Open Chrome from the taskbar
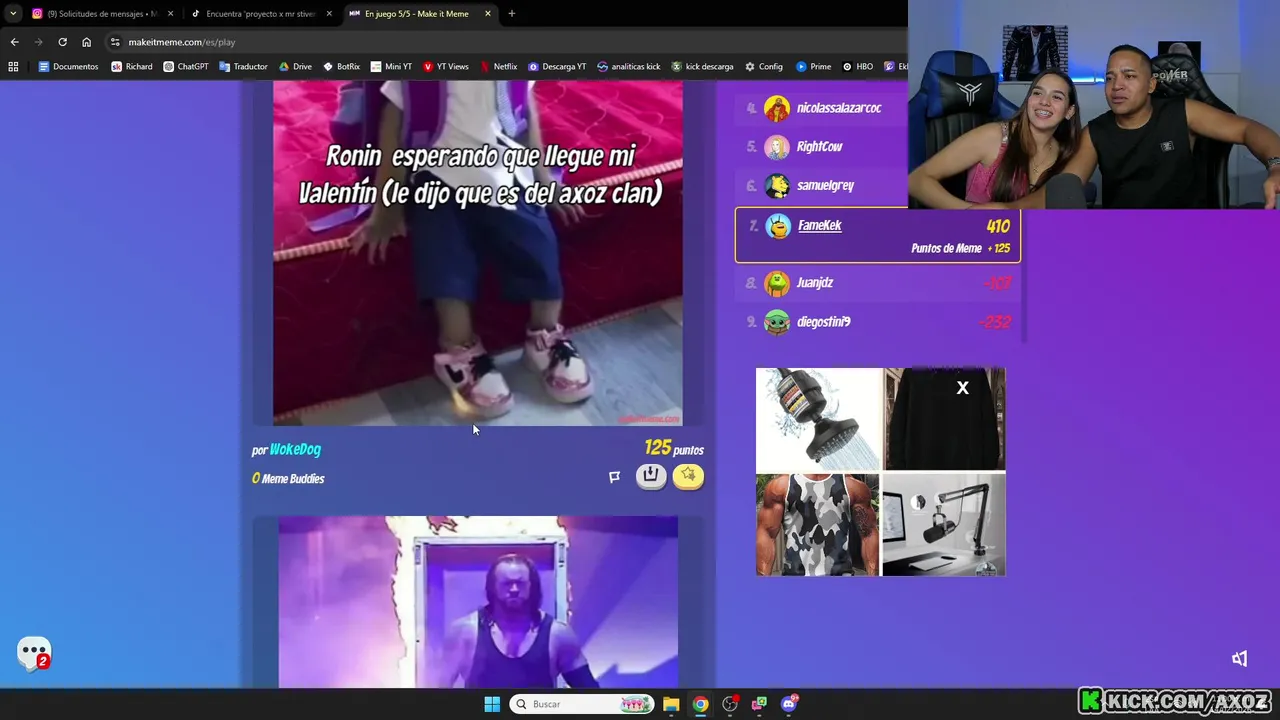Image resolution: width=1280 pixels, height=720 pixels. (701, 704)
